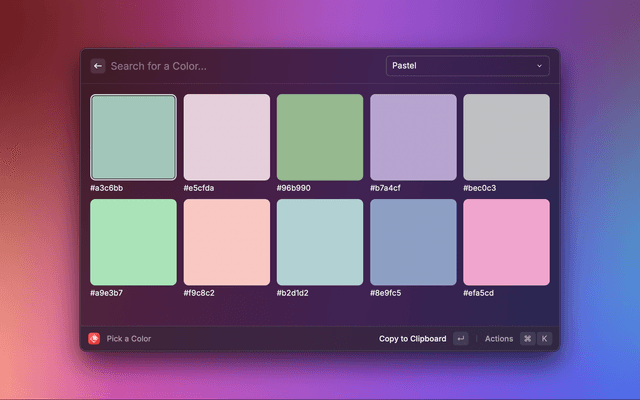Pick the #f9c8c2 peach swatch
Viewport: 640px width, 400px height.
point(227,242)
